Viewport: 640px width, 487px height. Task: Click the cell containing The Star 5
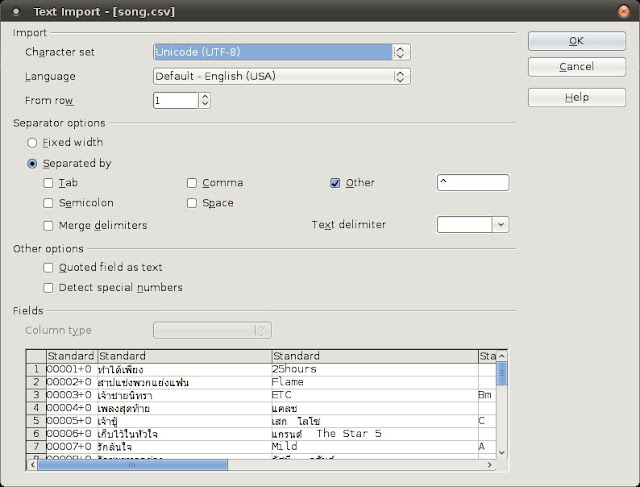pos(375,434)
